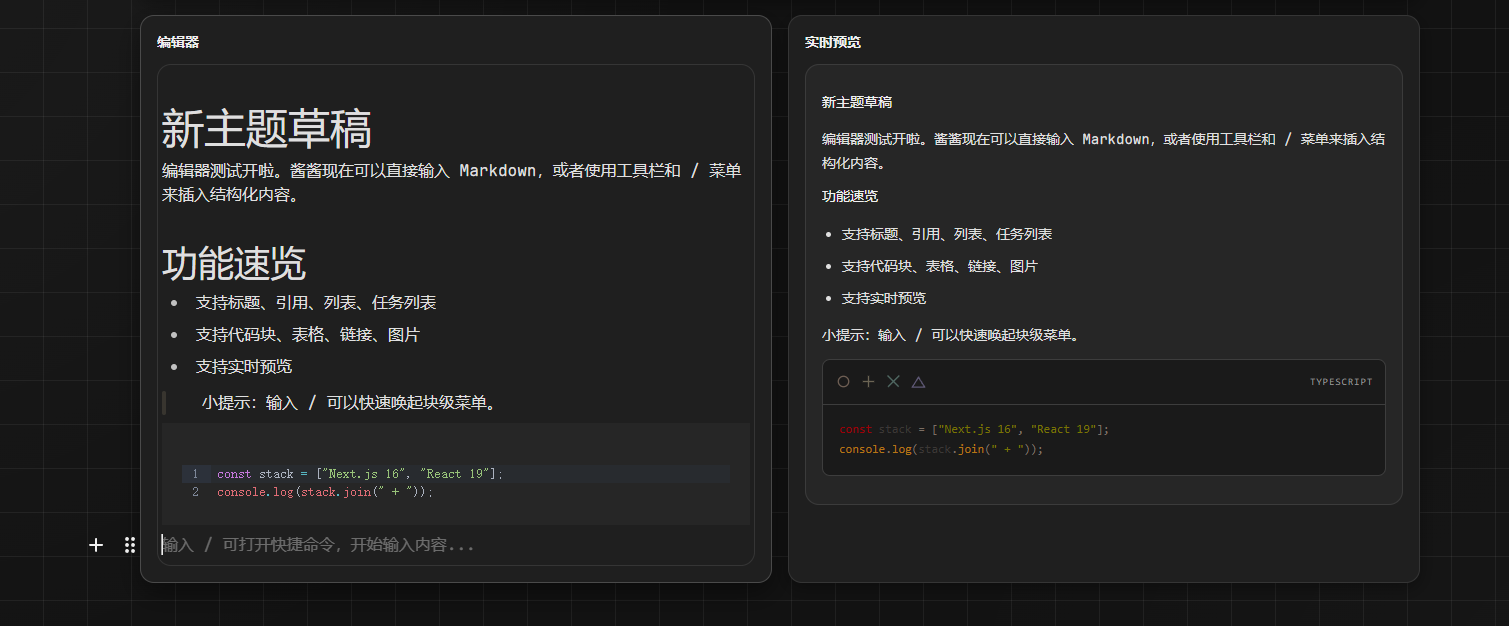Image resolution: width=1509 pixels, height=626 pixels.
Task: Click the six-dot drag handle icon
Action: tap(130, 545)
